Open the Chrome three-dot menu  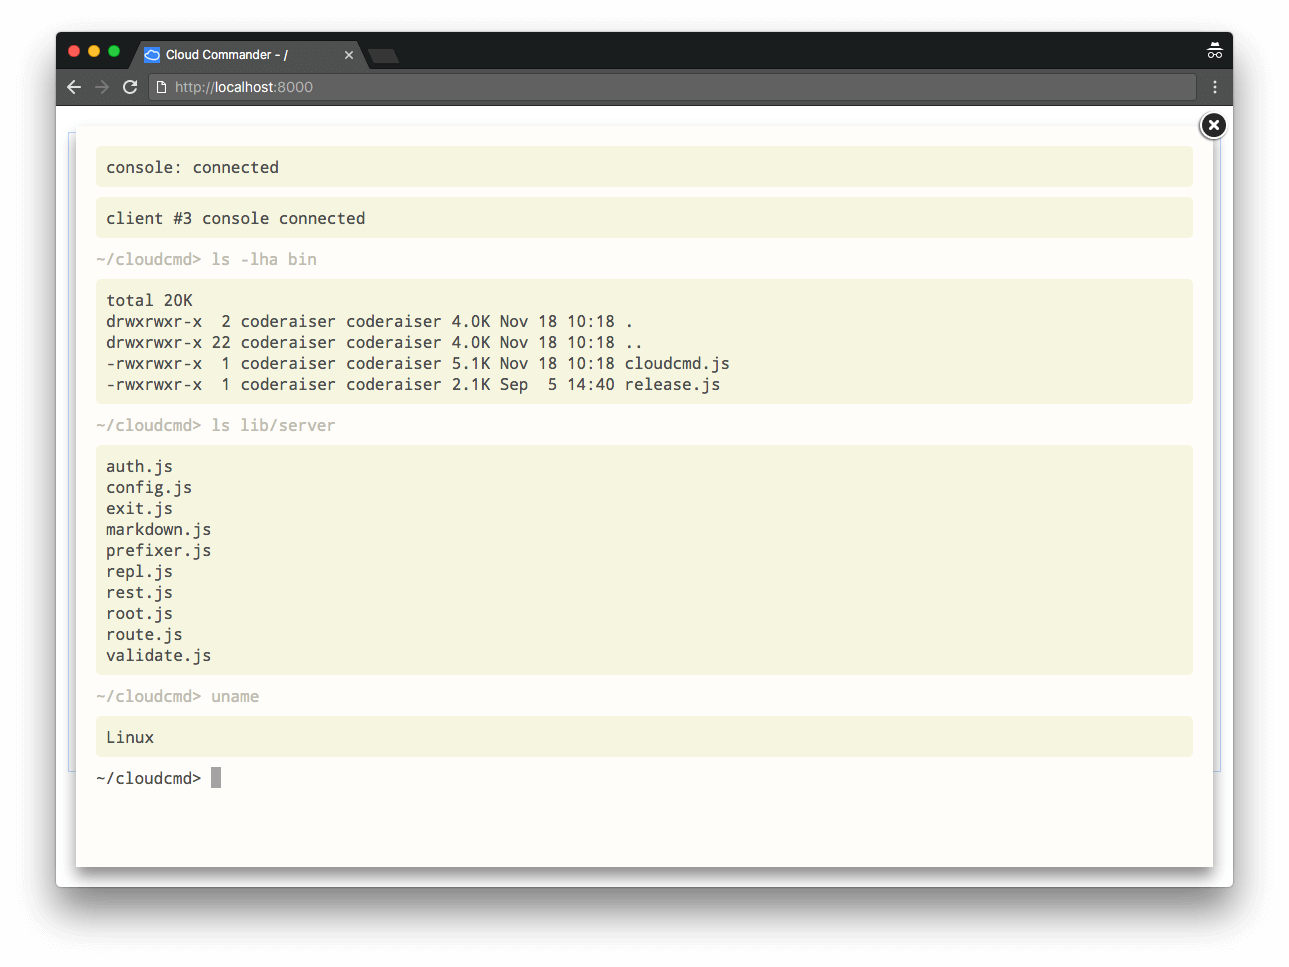(x=1214, y=87)
